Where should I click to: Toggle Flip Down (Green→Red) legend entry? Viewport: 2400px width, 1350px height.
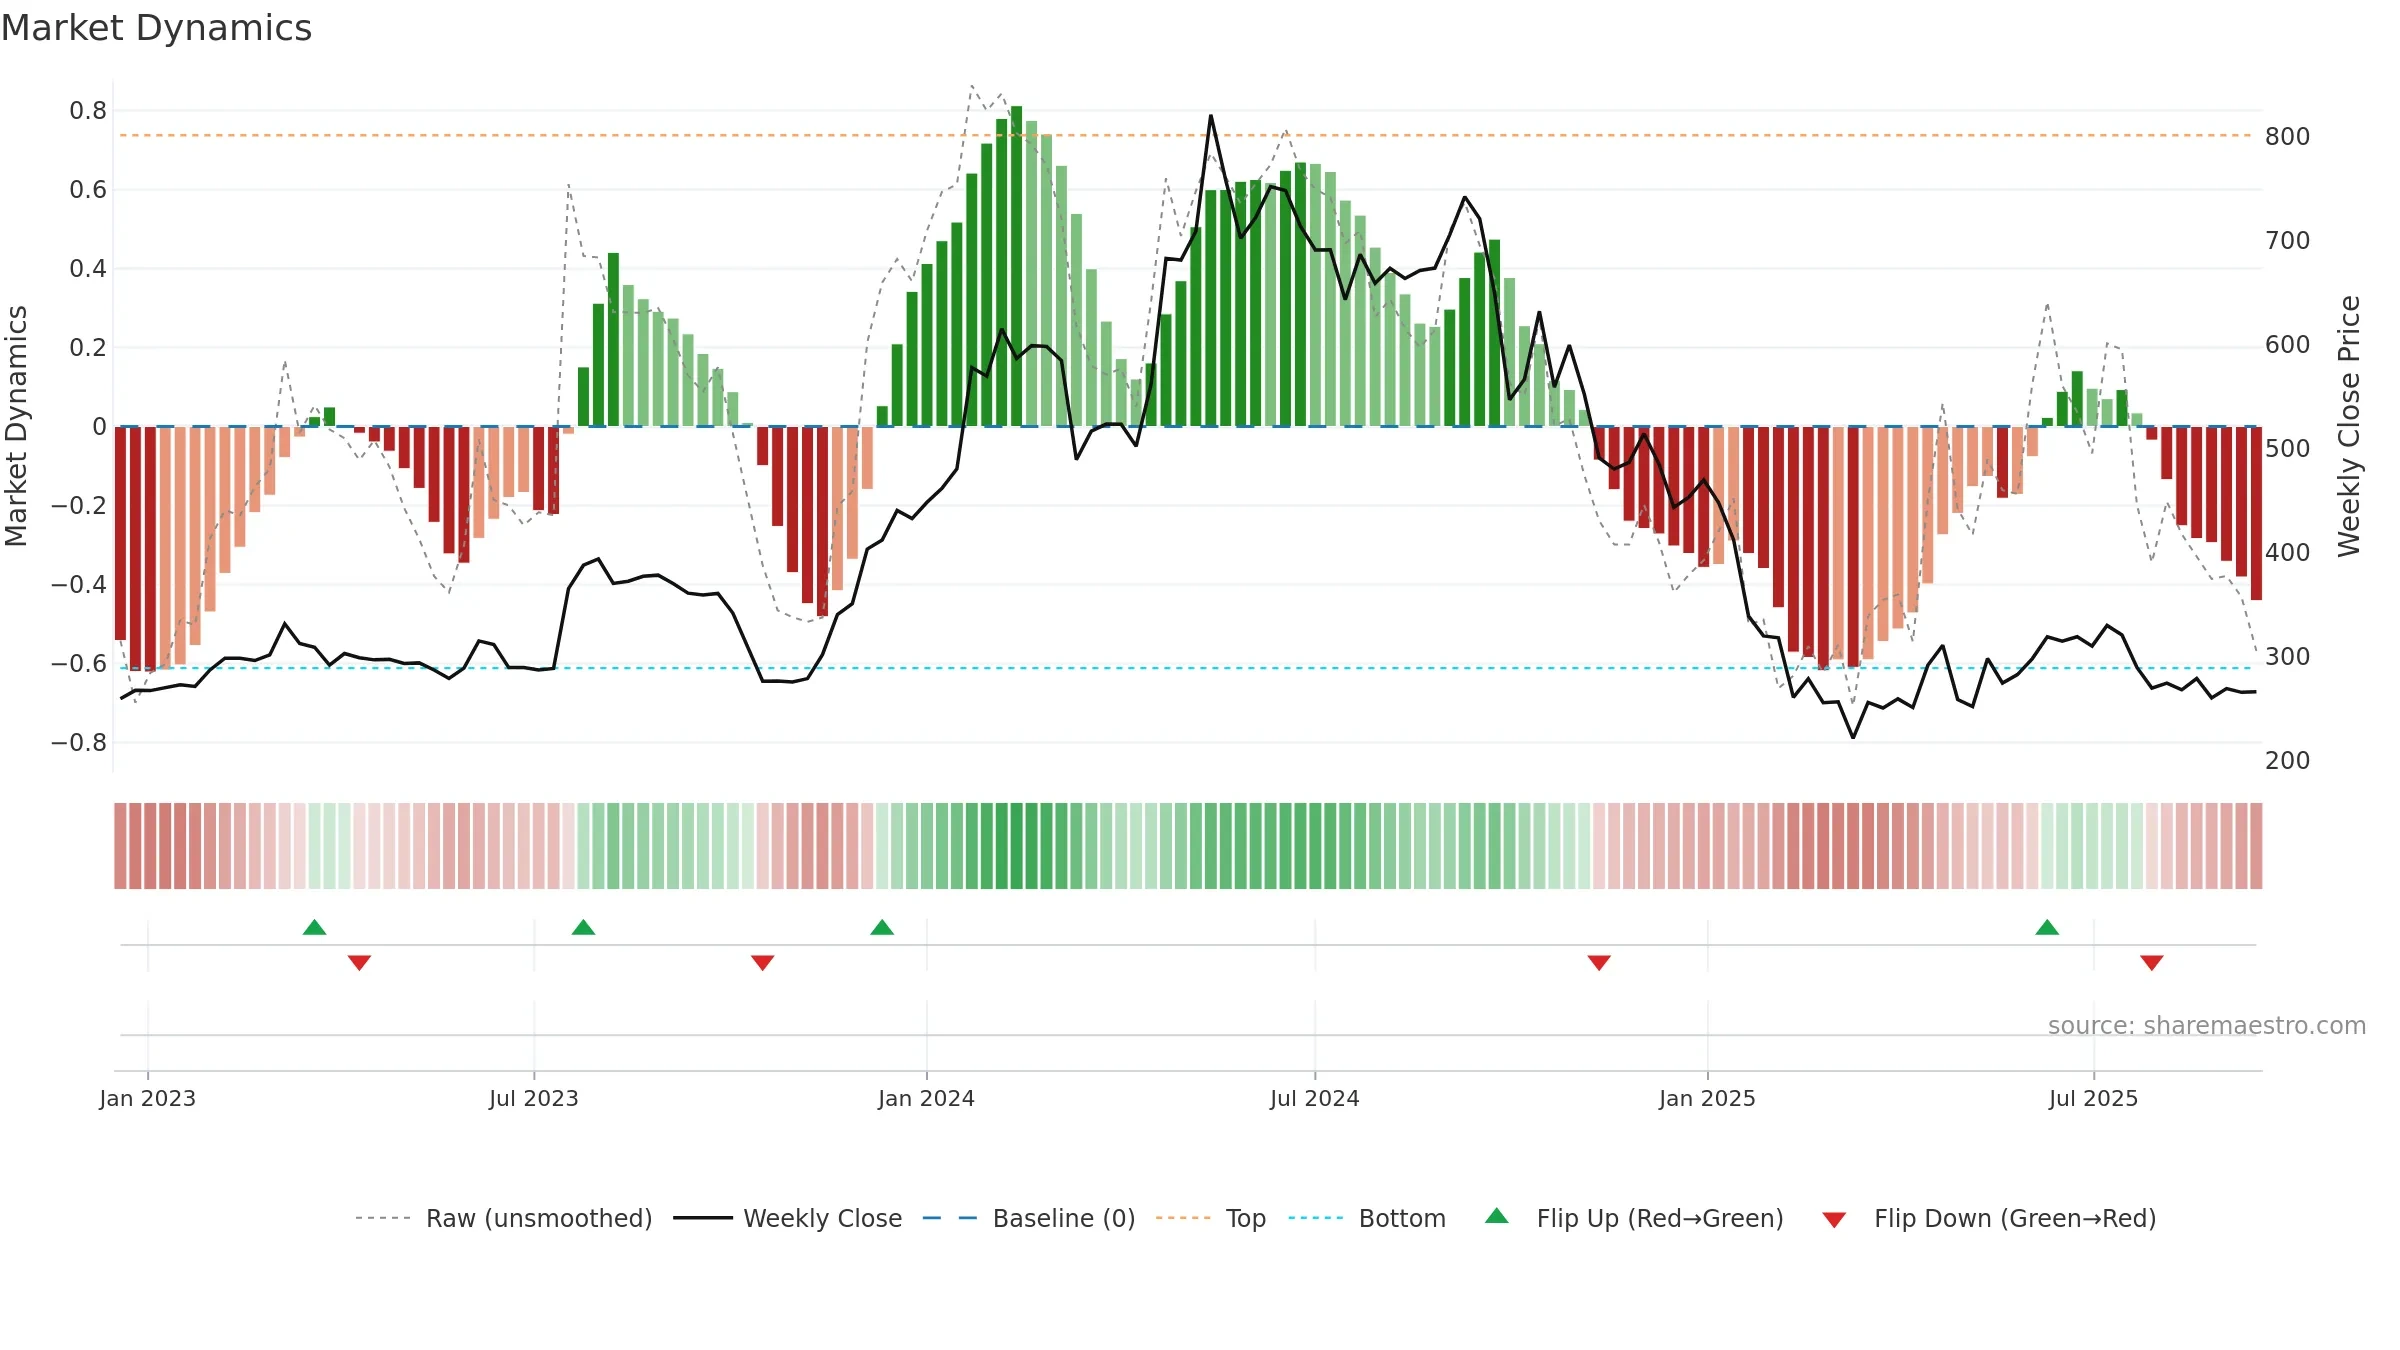pos(1988,1218)
